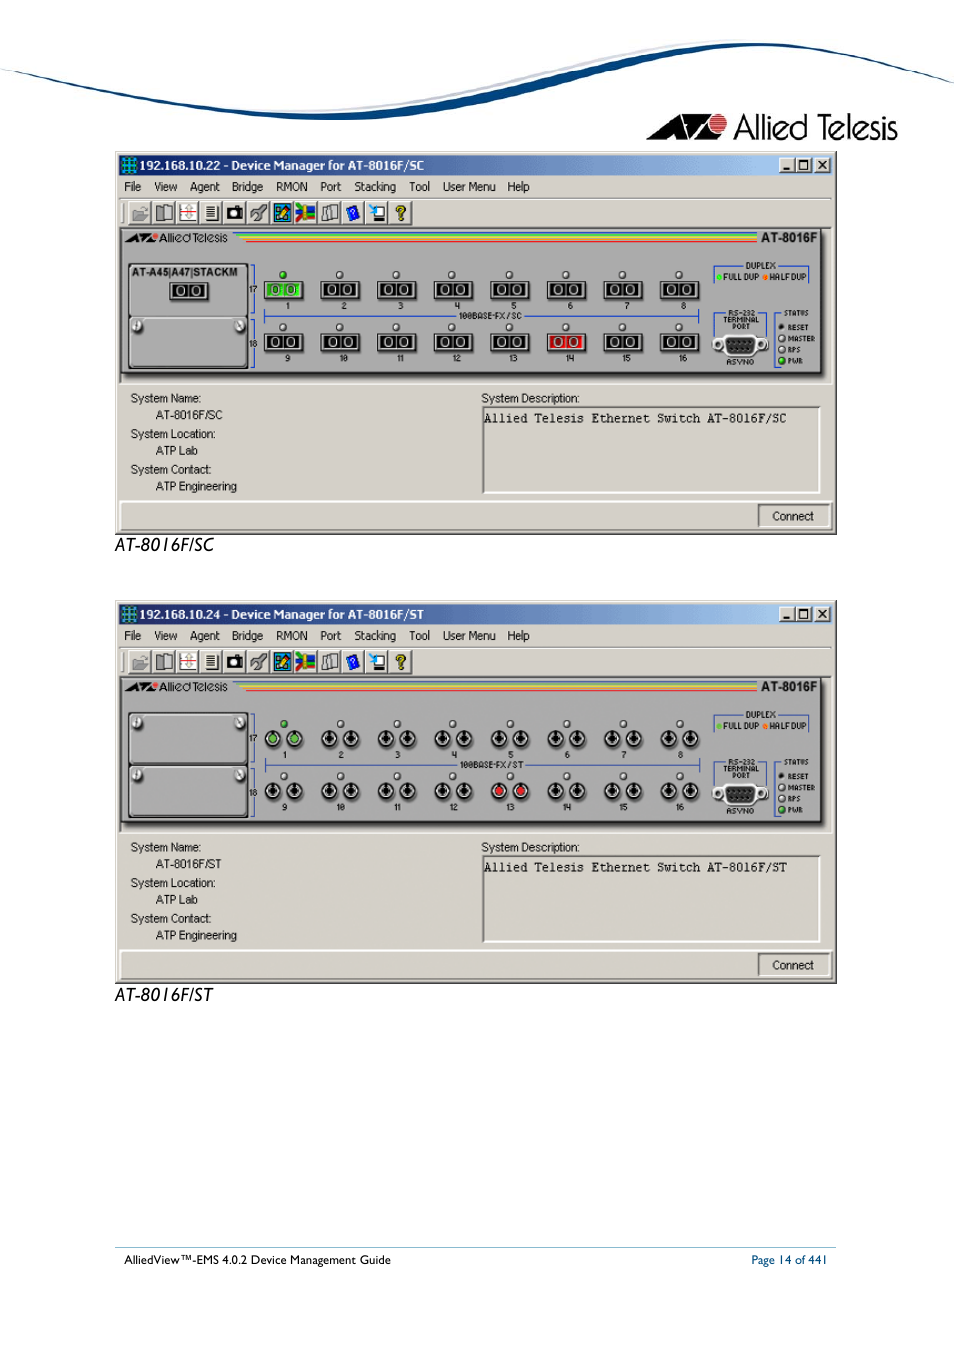The image size is (954, 1351).
Task: Click the camera icon in the AT-8016F/ST toolbar
Action: click(x=235, y=662)
